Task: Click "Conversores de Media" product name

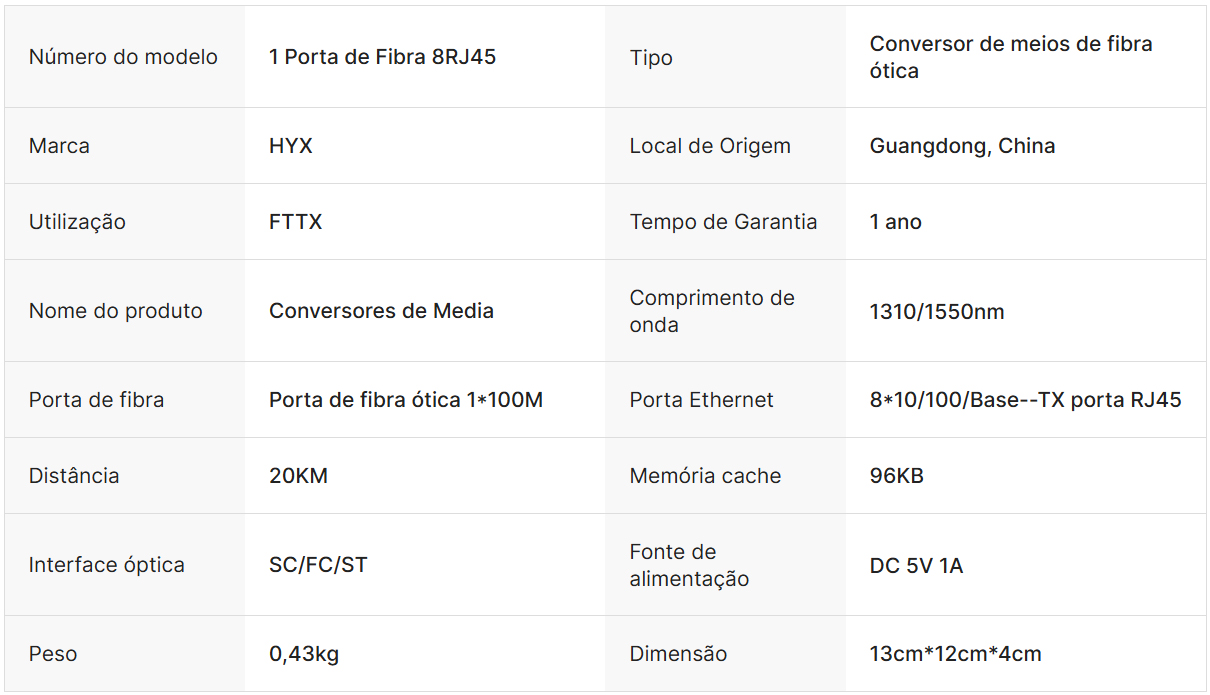Action: (381, 311)
